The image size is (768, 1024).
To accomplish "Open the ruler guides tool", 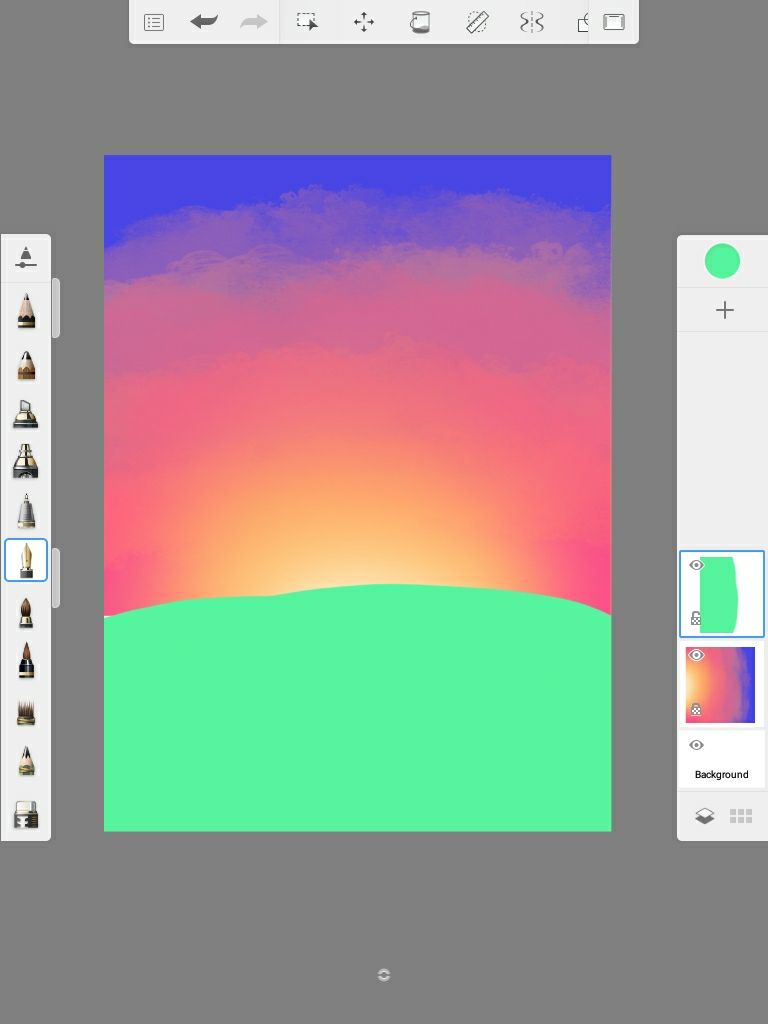I will 477,22.
